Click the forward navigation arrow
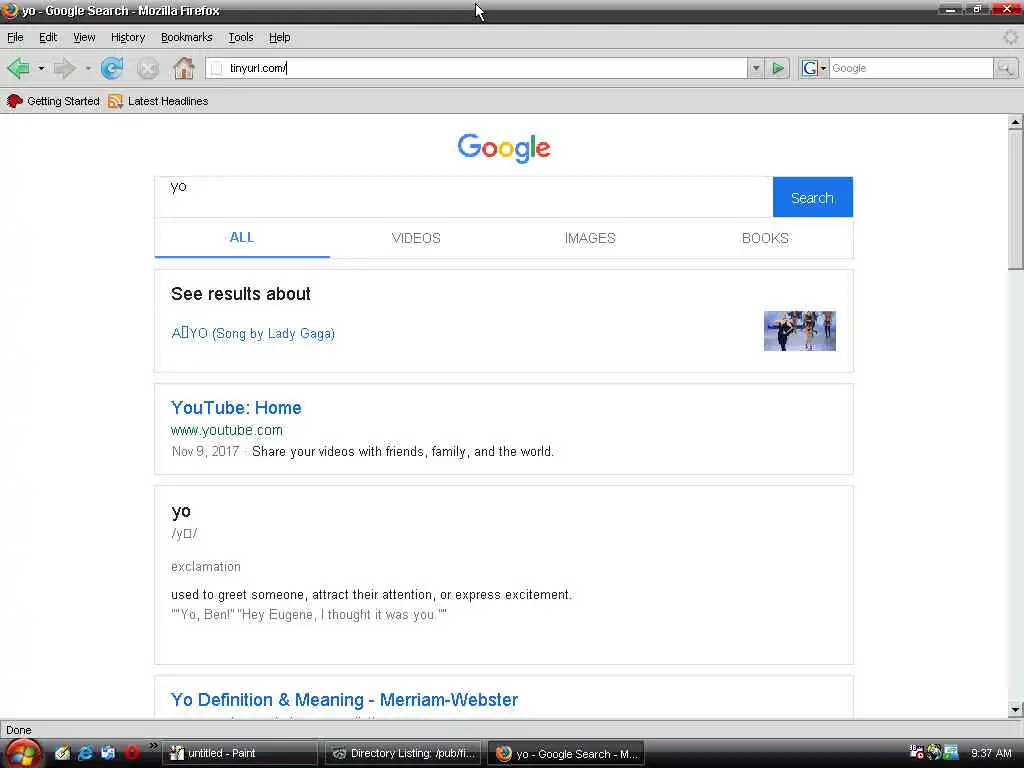This screenshot has height=768, width=1024. coord(65,68)
